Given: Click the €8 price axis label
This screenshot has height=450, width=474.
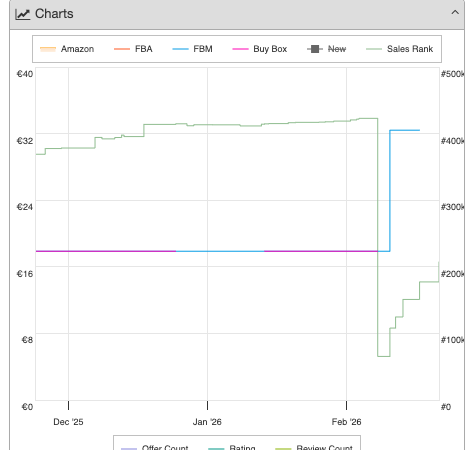Looking at the screenshot, I should coord(27,340).
